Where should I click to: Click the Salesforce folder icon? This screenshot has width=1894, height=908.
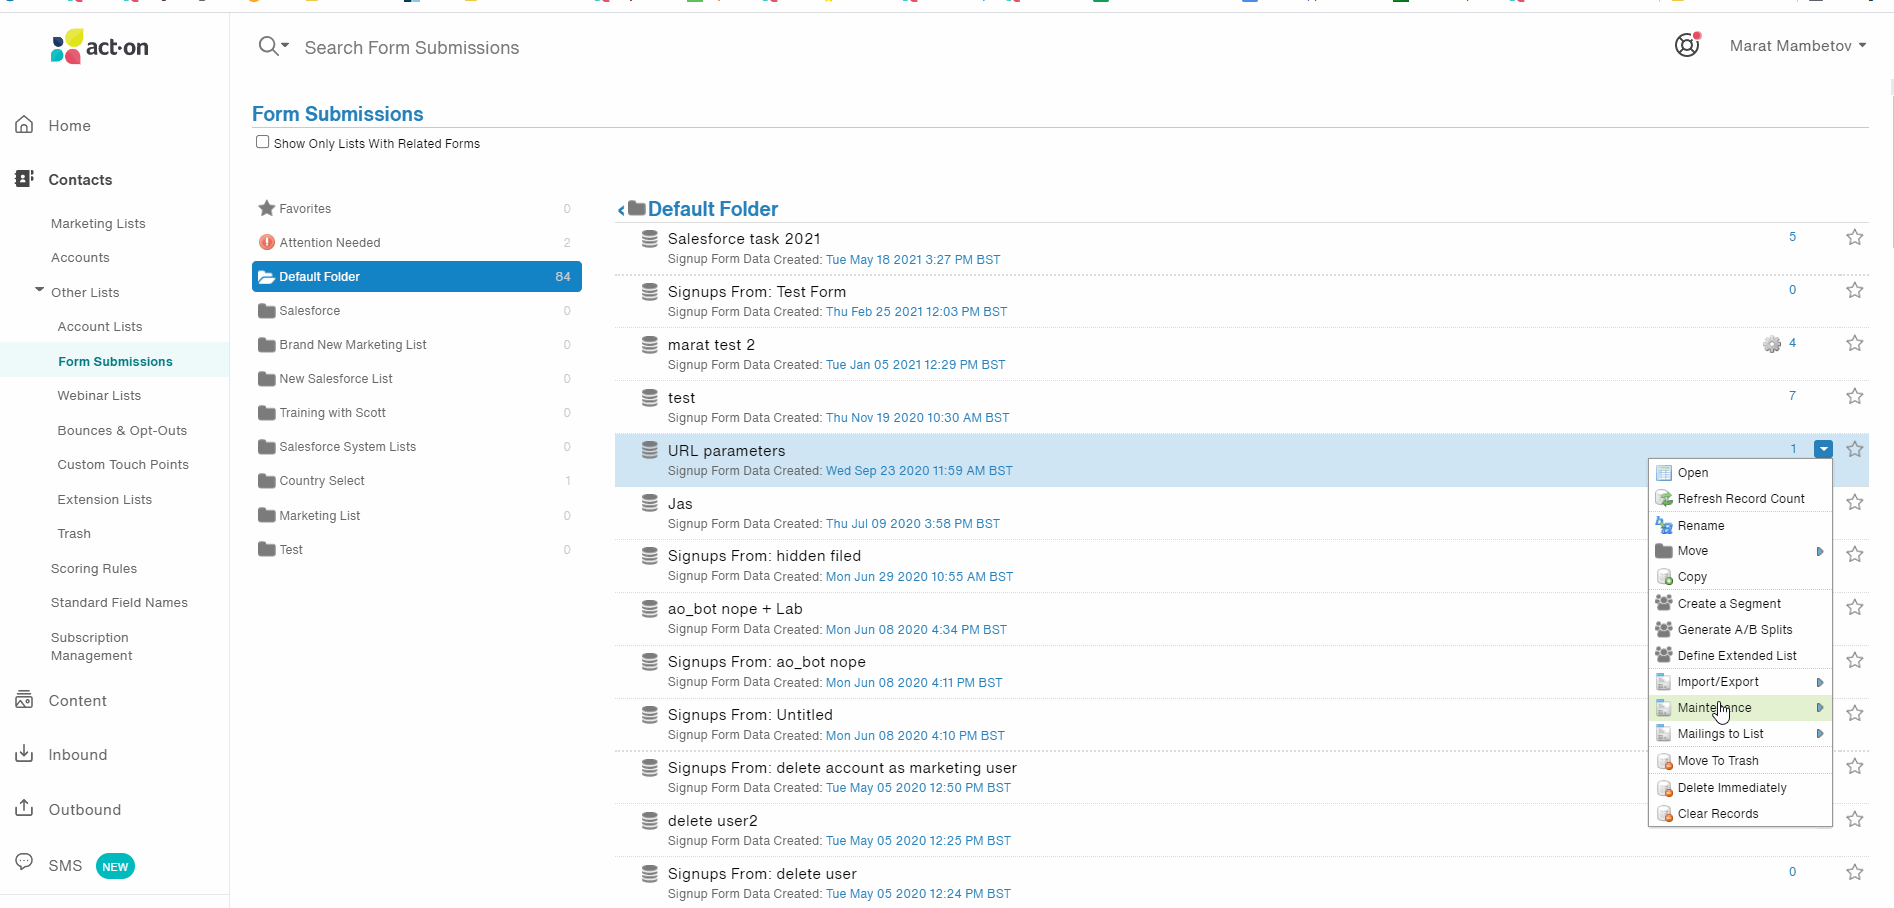[267, 311]
